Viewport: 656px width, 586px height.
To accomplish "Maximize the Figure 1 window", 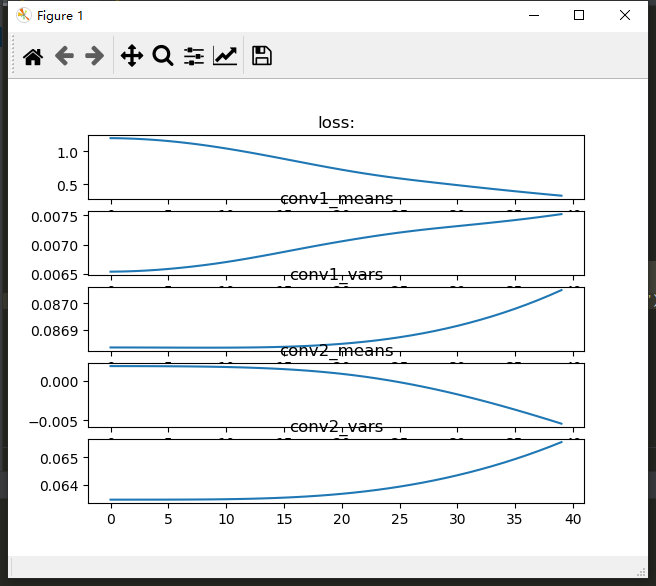I will tap(579, 15).
